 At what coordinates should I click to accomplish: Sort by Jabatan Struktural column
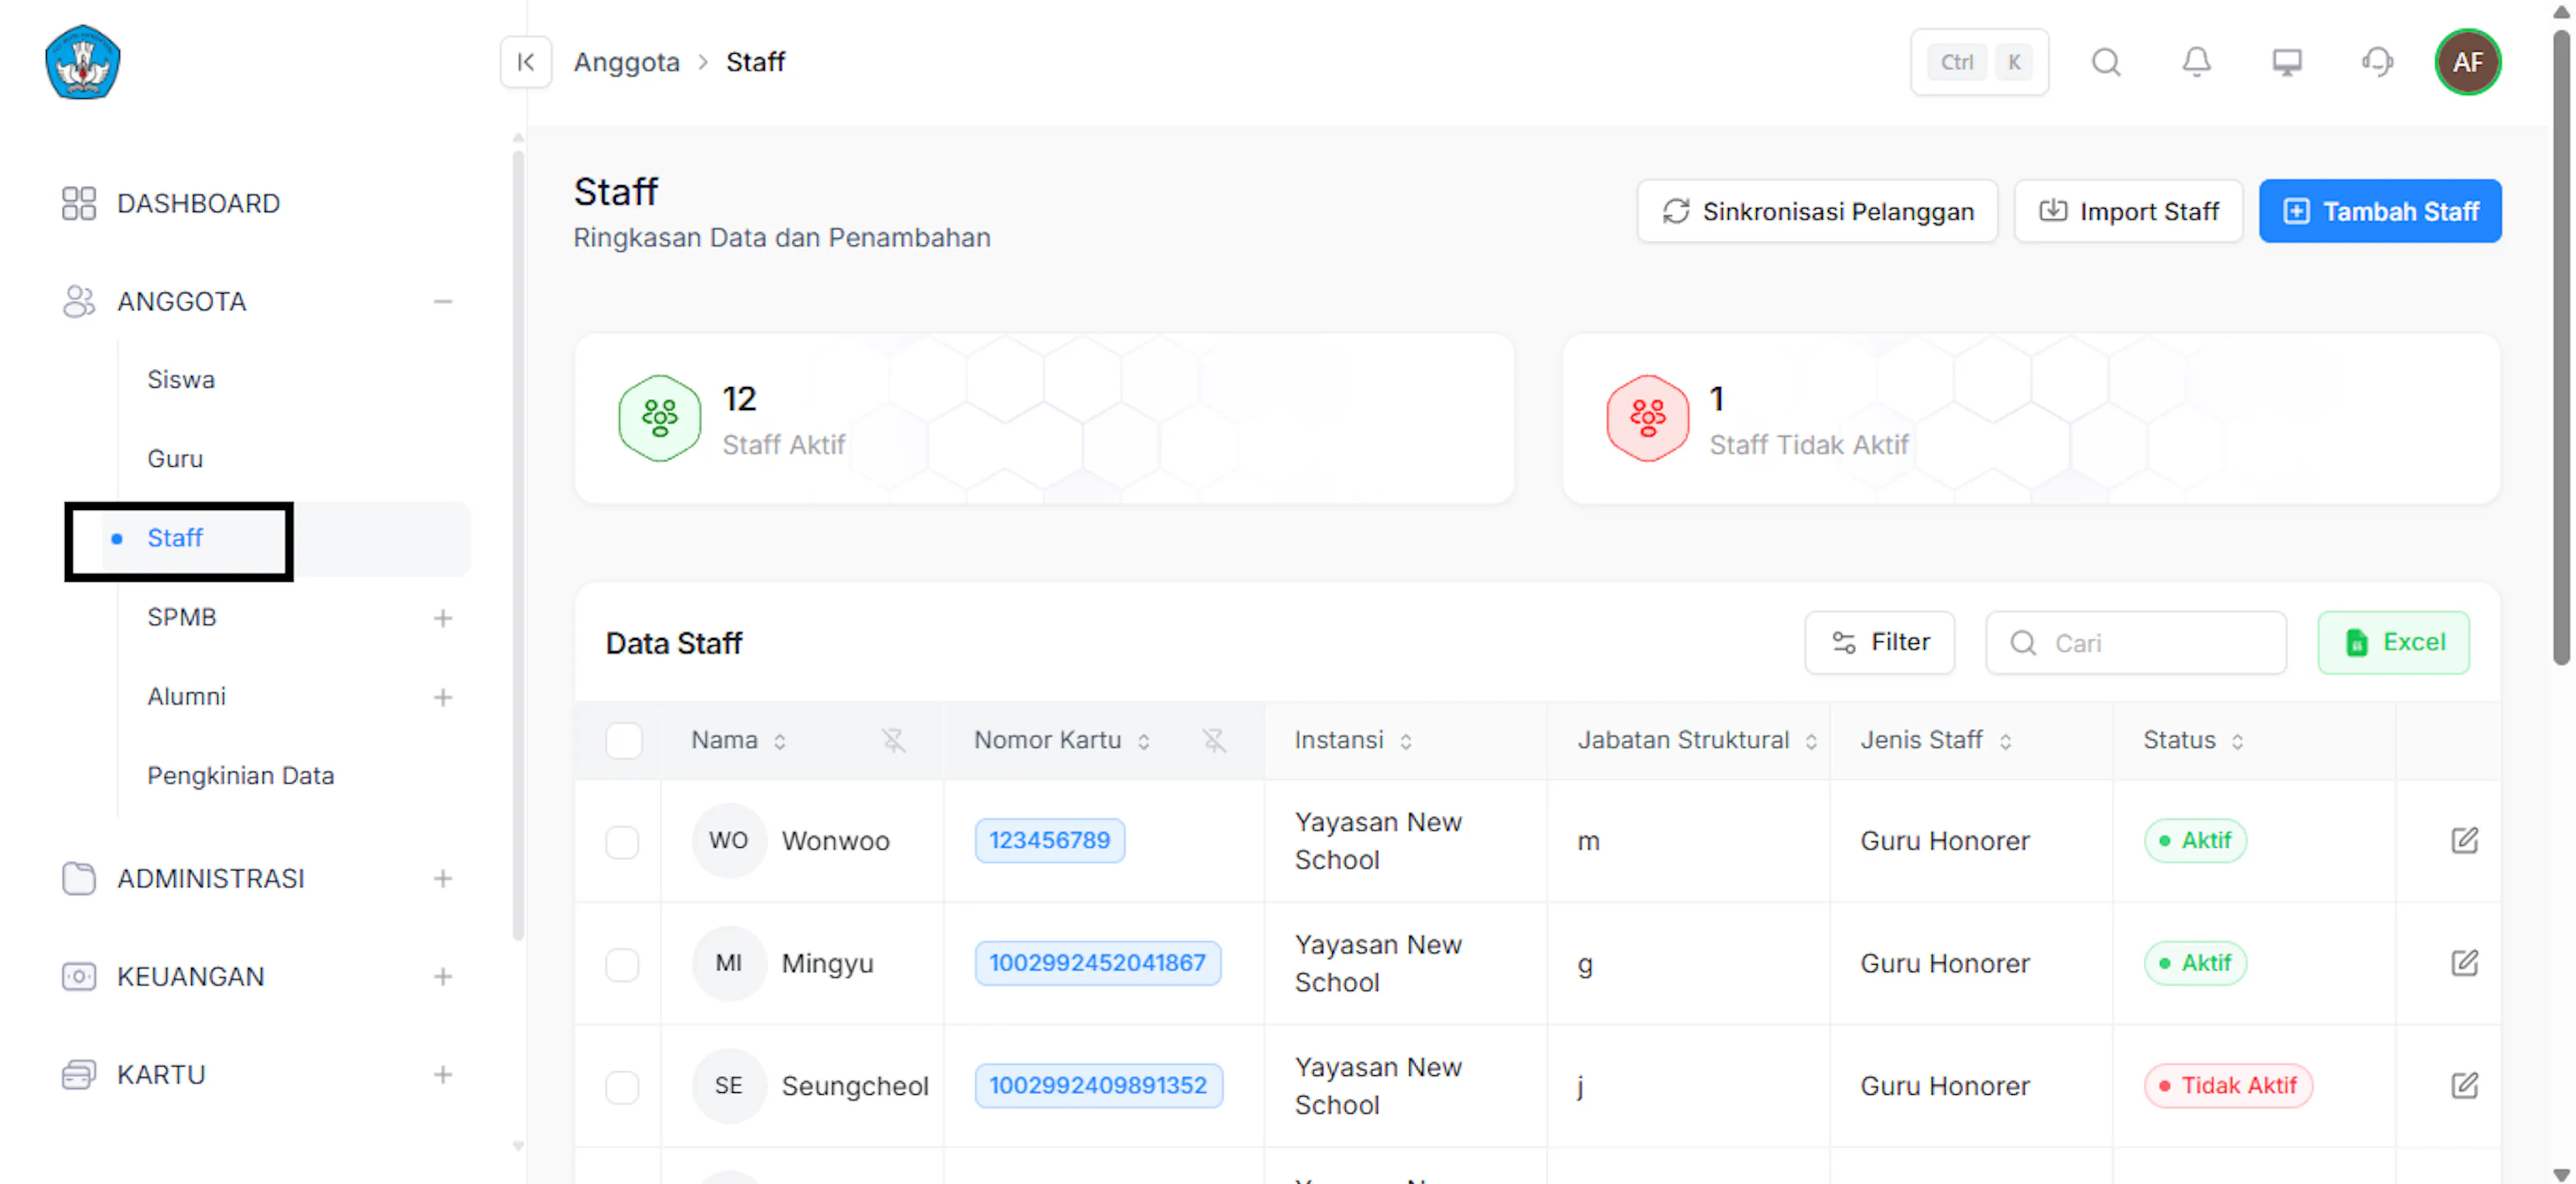tap(1811, 741)
